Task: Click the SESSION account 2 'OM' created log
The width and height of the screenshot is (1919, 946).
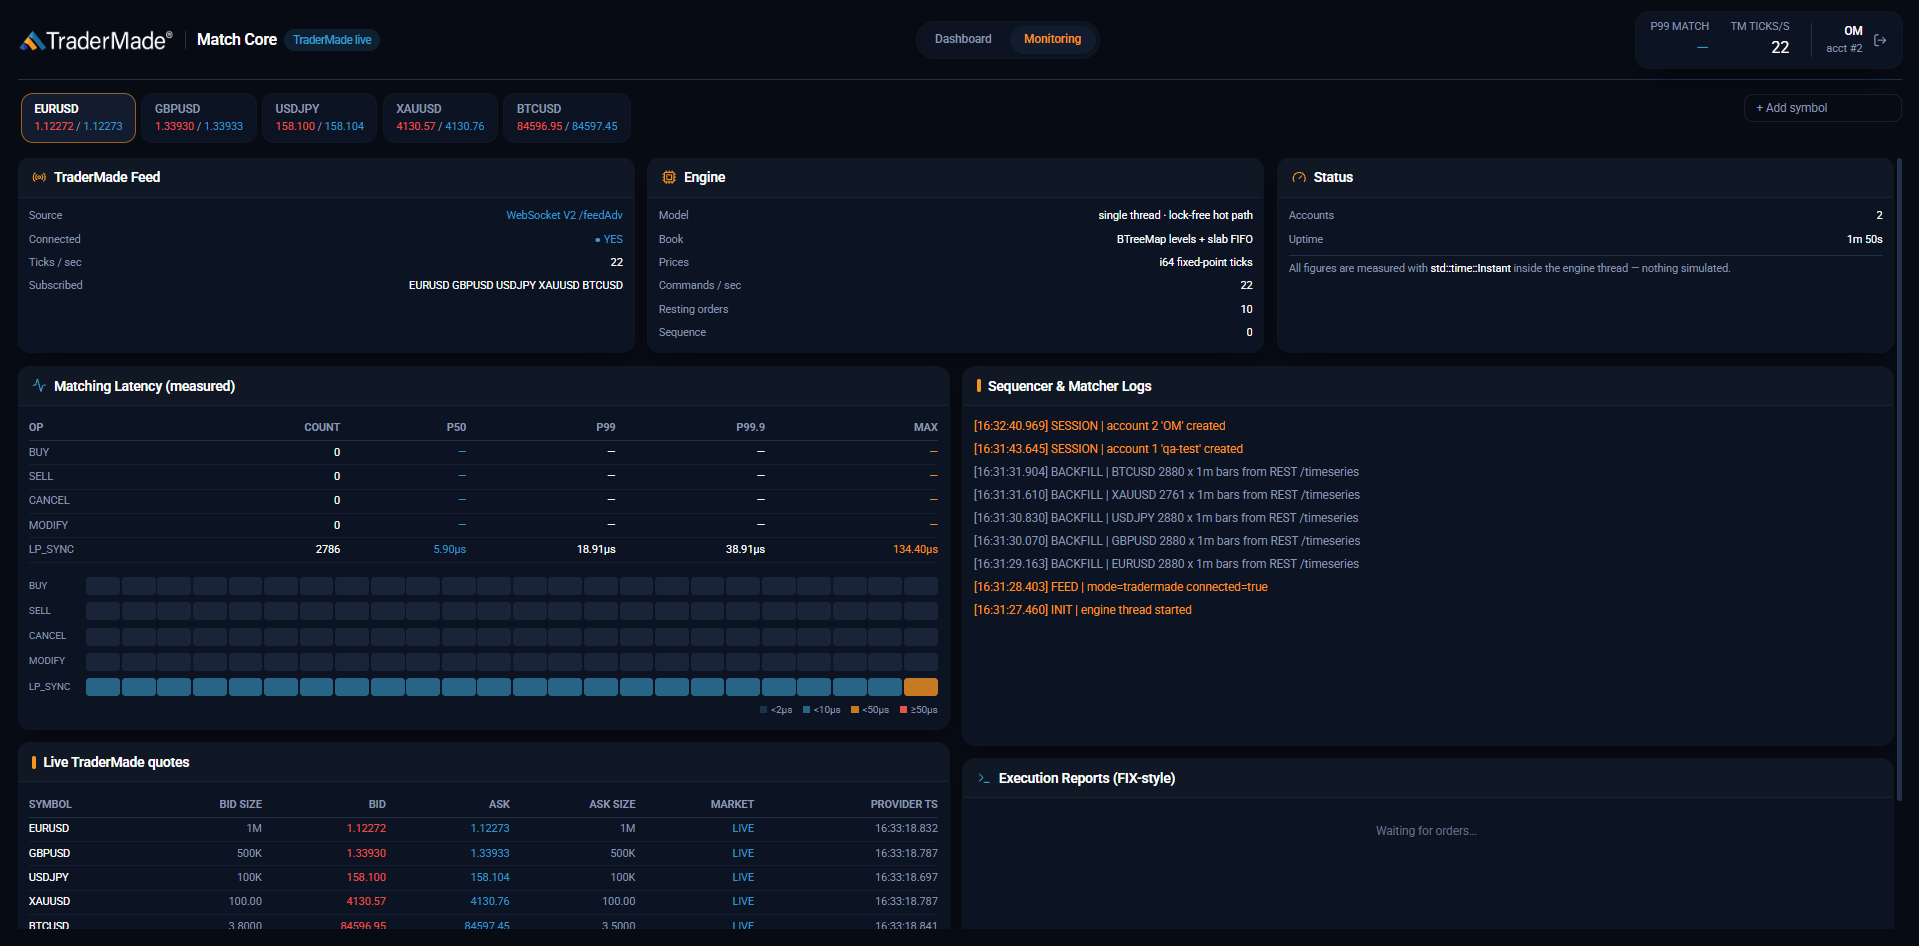Action: (1099, 426)
